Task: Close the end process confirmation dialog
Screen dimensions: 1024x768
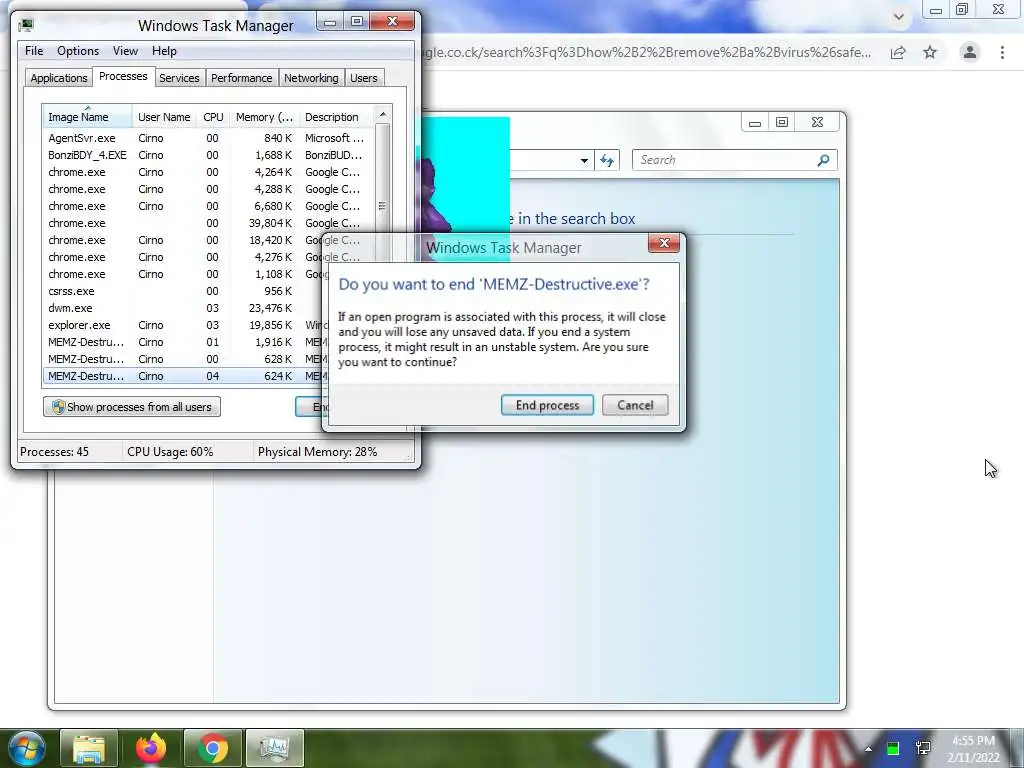Action: pyautogui.click(x=664, y=244)
